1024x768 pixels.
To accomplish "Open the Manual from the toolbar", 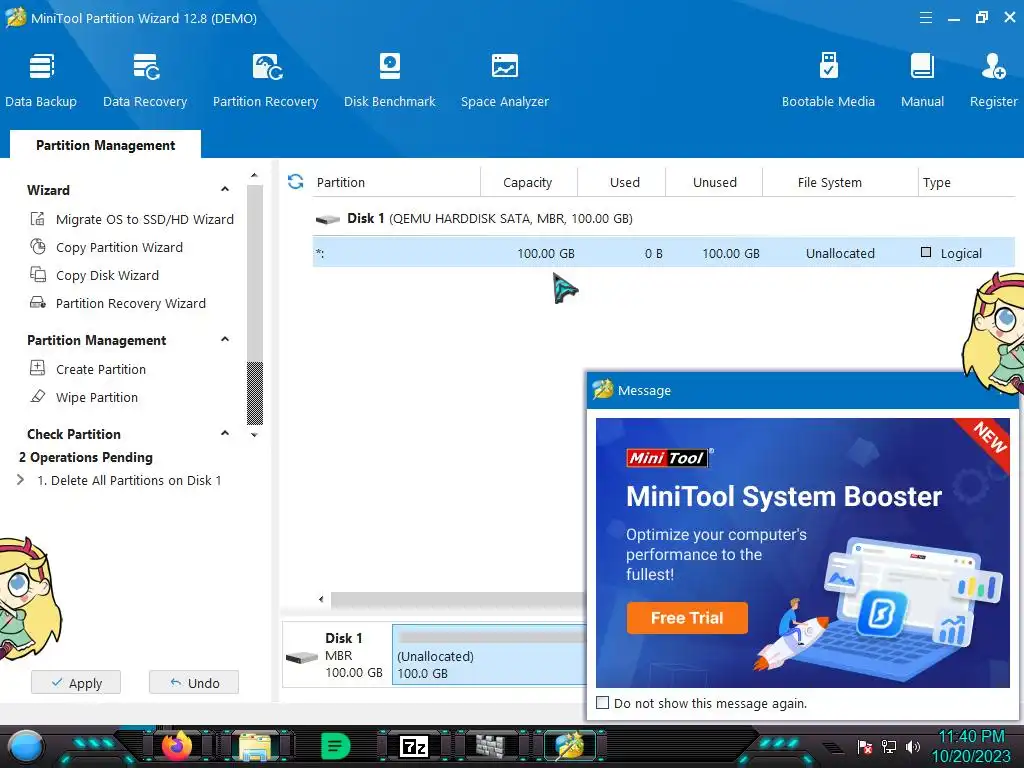I will pyautogui.click(x=922, y=80).
